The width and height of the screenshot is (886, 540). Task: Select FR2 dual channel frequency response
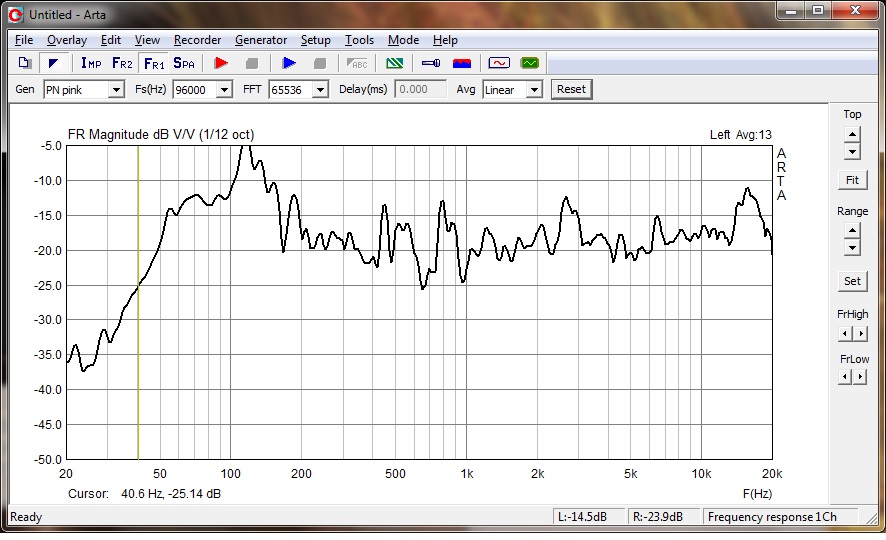click(122, 63)
